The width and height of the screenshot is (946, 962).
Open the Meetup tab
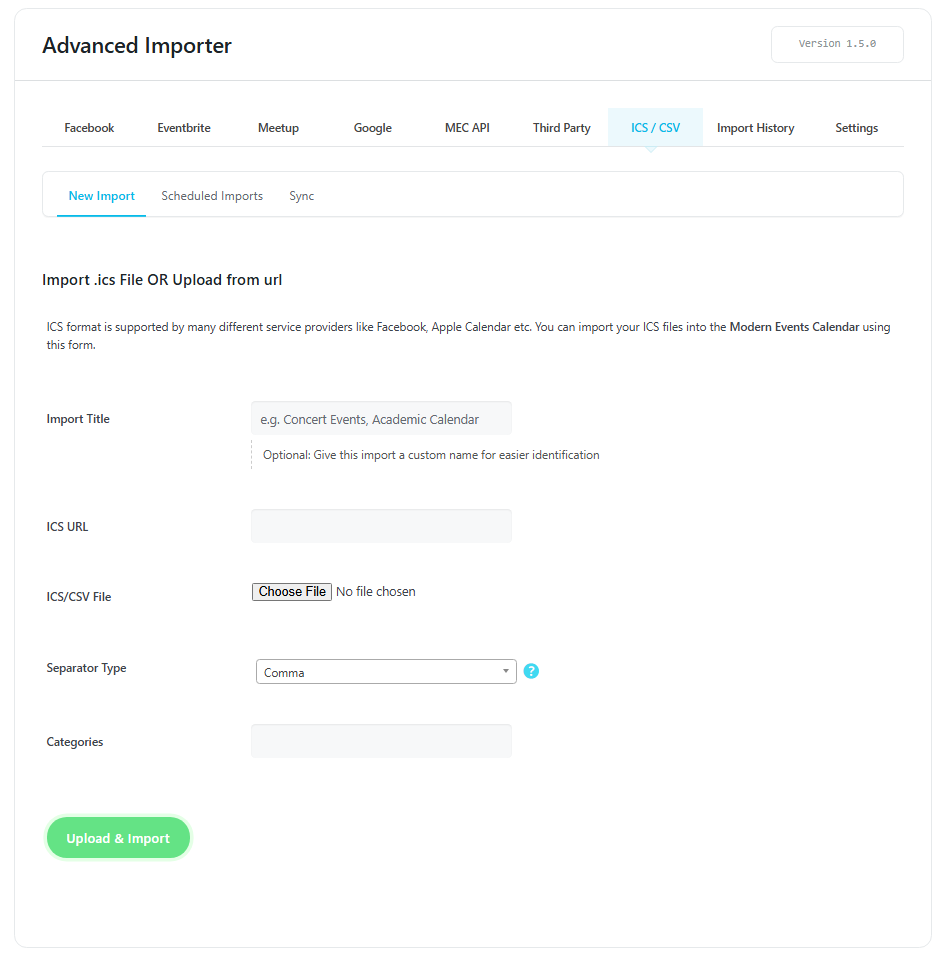(278, 128)
